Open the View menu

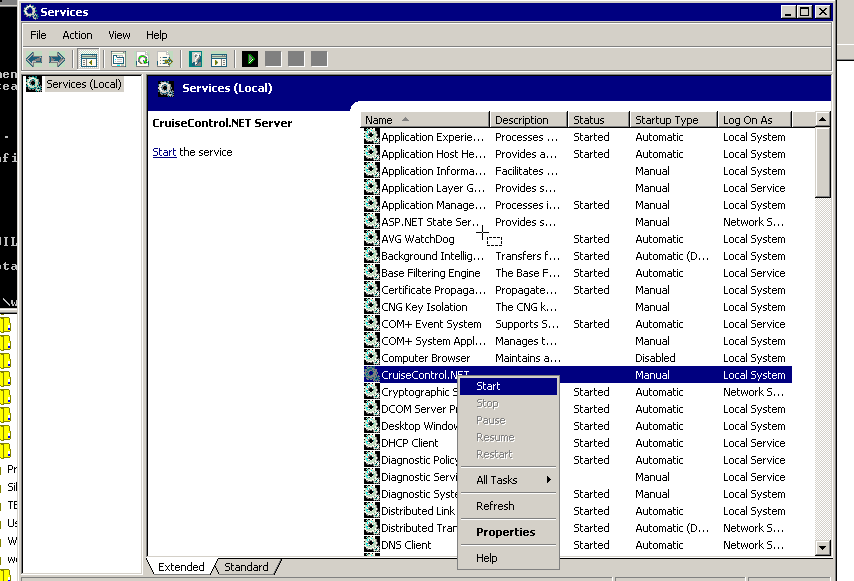[119, 35]
